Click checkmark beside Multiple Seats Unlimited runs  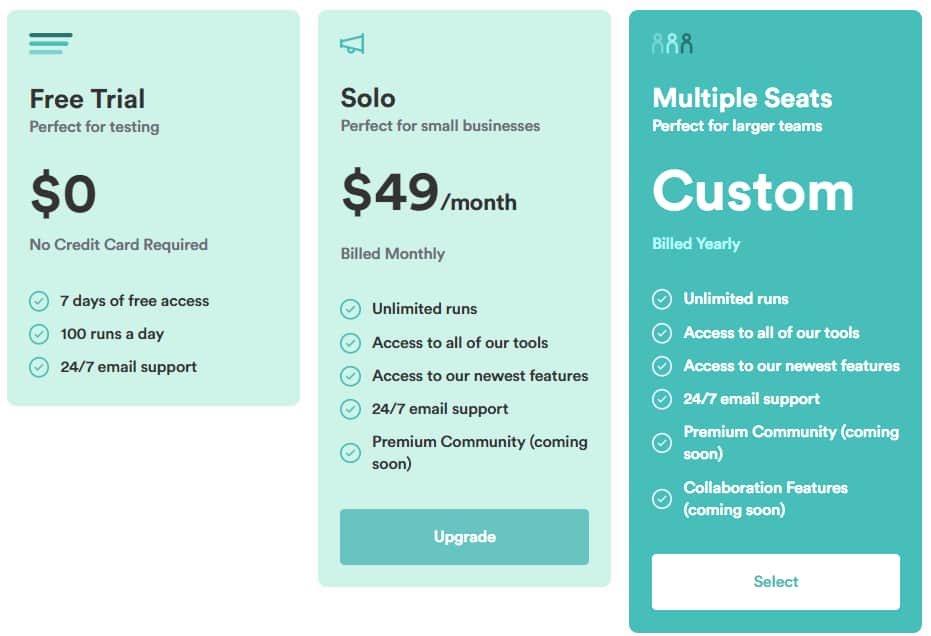(662, 299)
